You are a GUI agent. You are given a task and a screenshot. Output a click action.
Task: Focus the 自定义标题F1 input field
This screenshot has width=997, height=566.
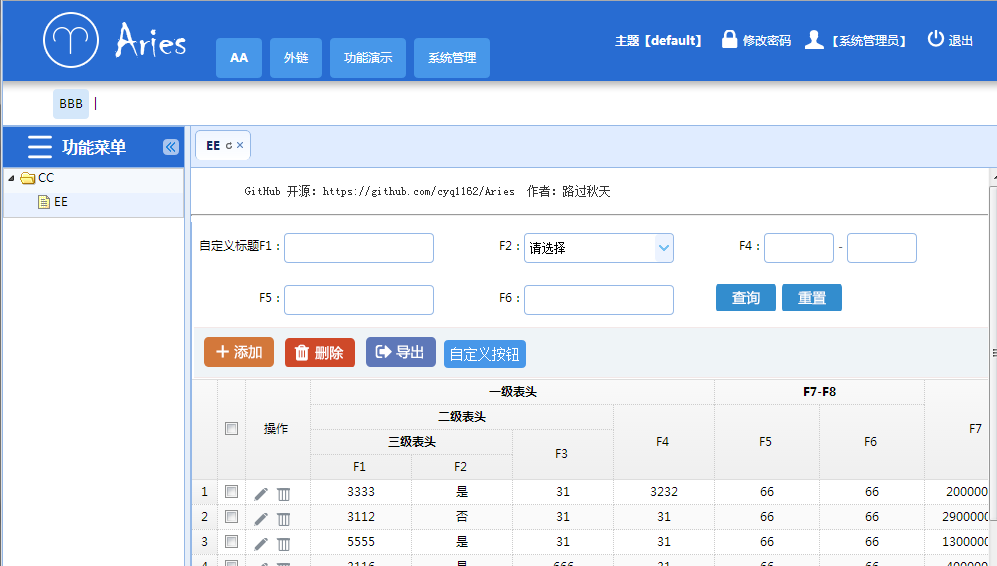(x=359, y=248)
